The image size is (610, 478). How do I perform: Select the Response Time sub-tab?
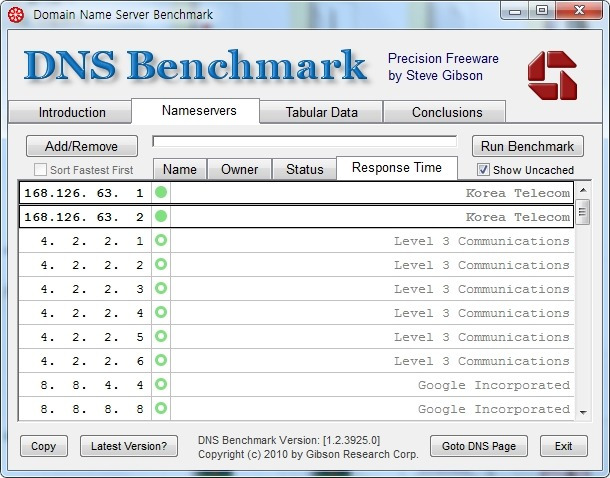point(397,168)
